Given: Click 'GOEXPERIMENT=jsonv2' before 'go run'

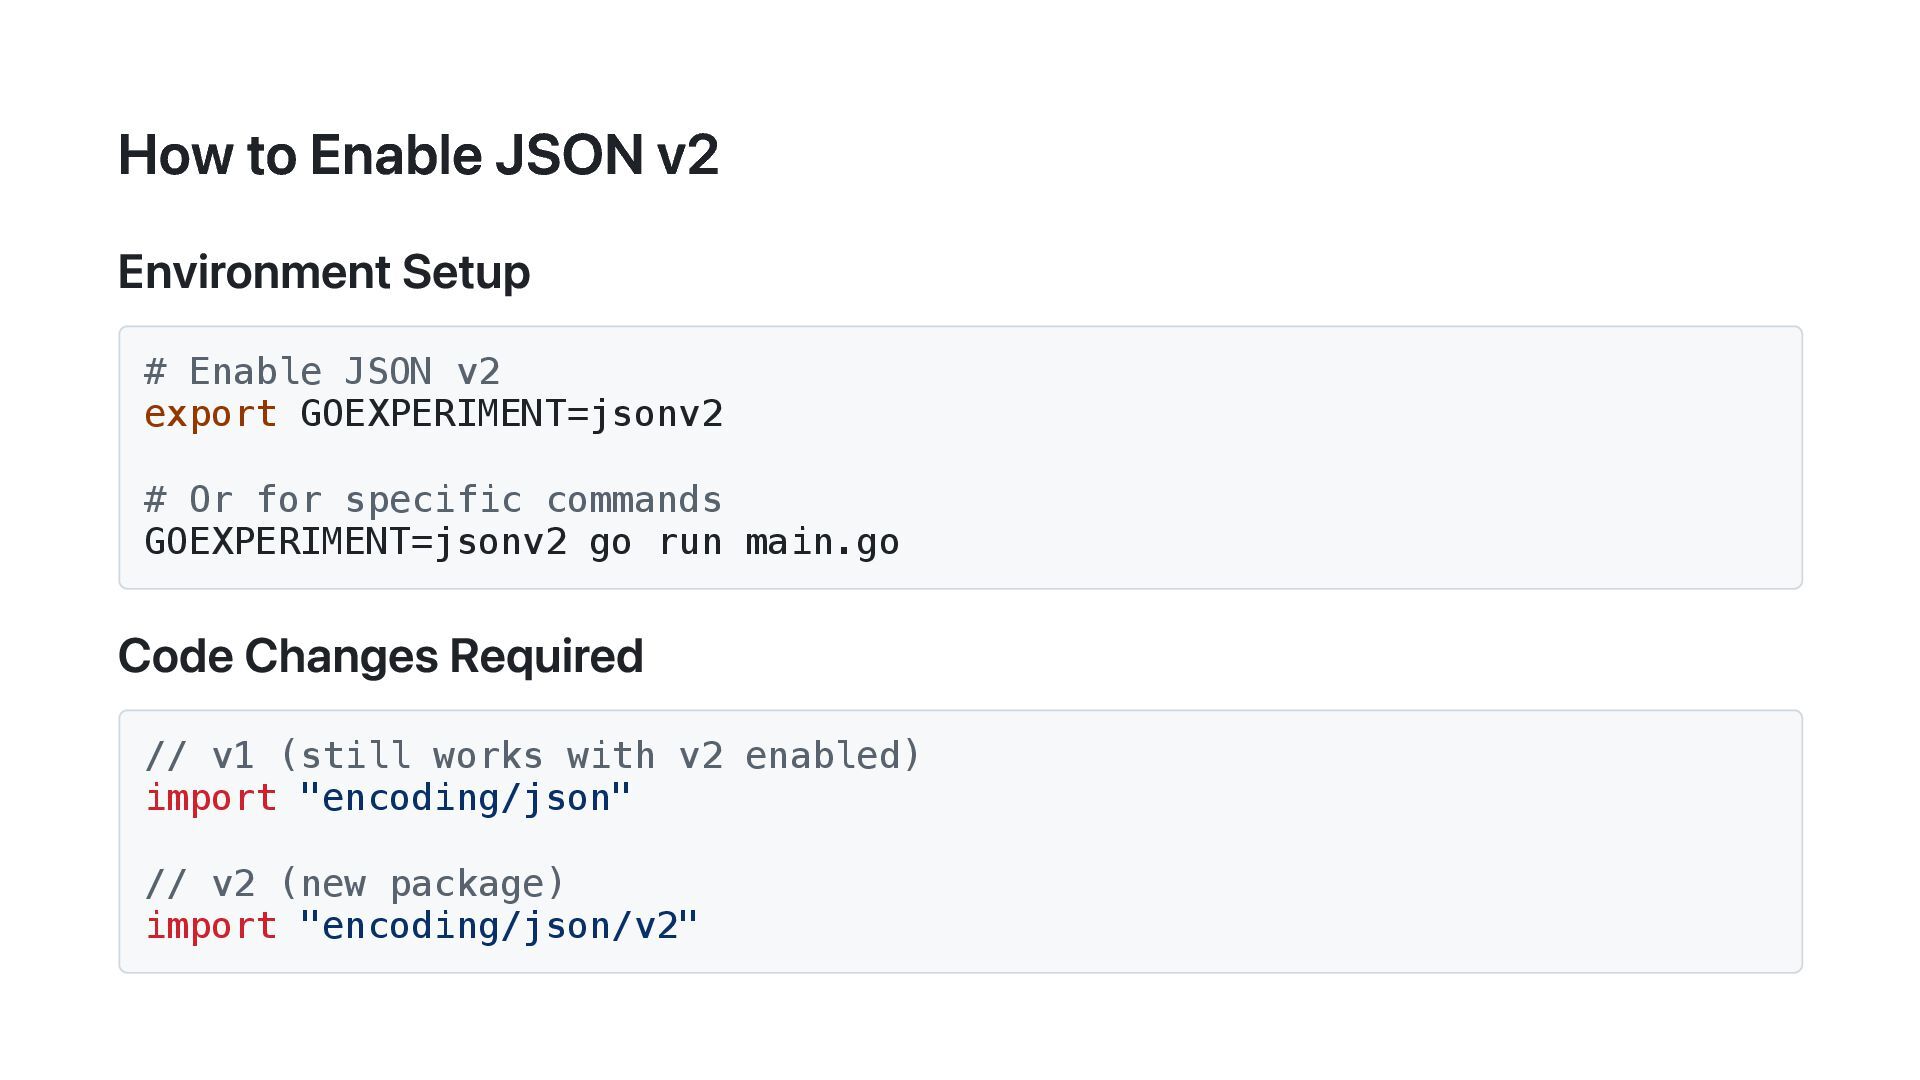Looking at the screenshot, I should (356, 542).
